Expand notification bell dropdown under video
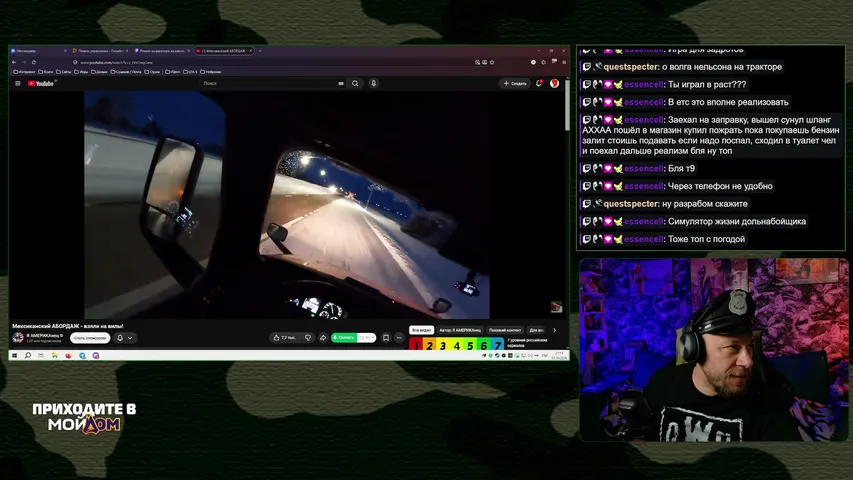 coord(130,338)
